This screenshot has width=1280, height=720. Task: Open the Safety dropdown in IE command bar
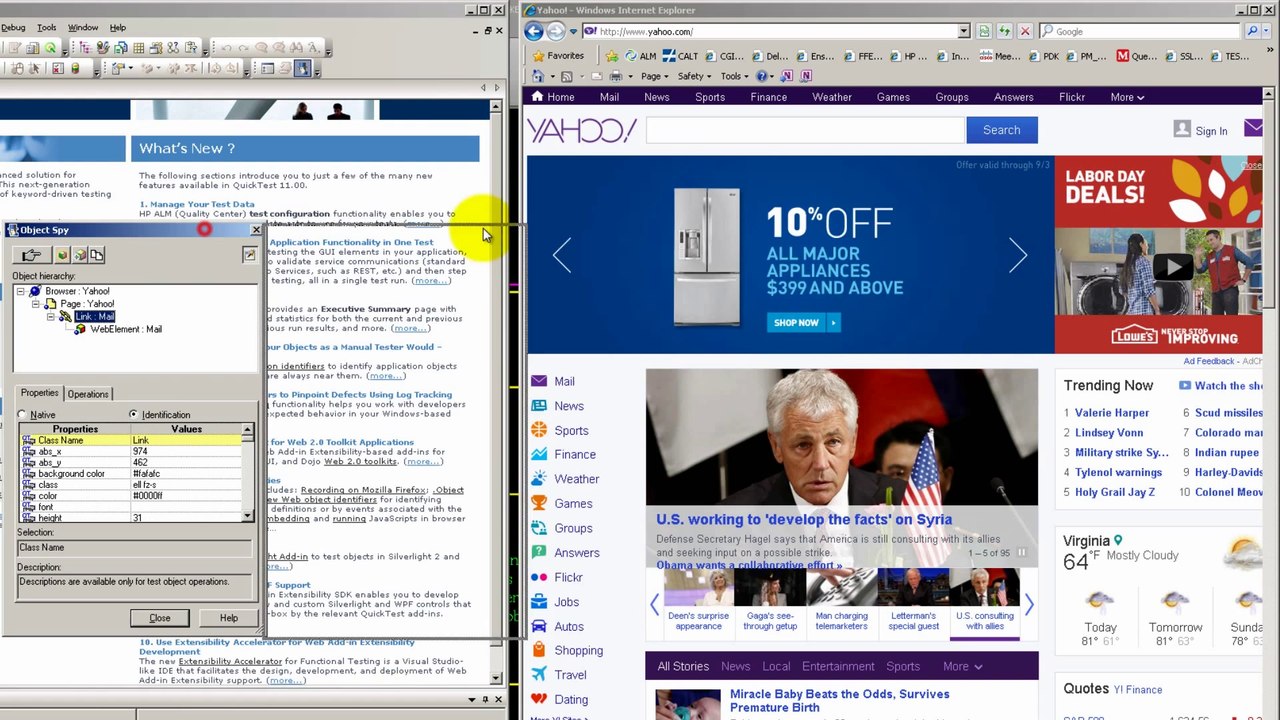(x=694, y=76)
